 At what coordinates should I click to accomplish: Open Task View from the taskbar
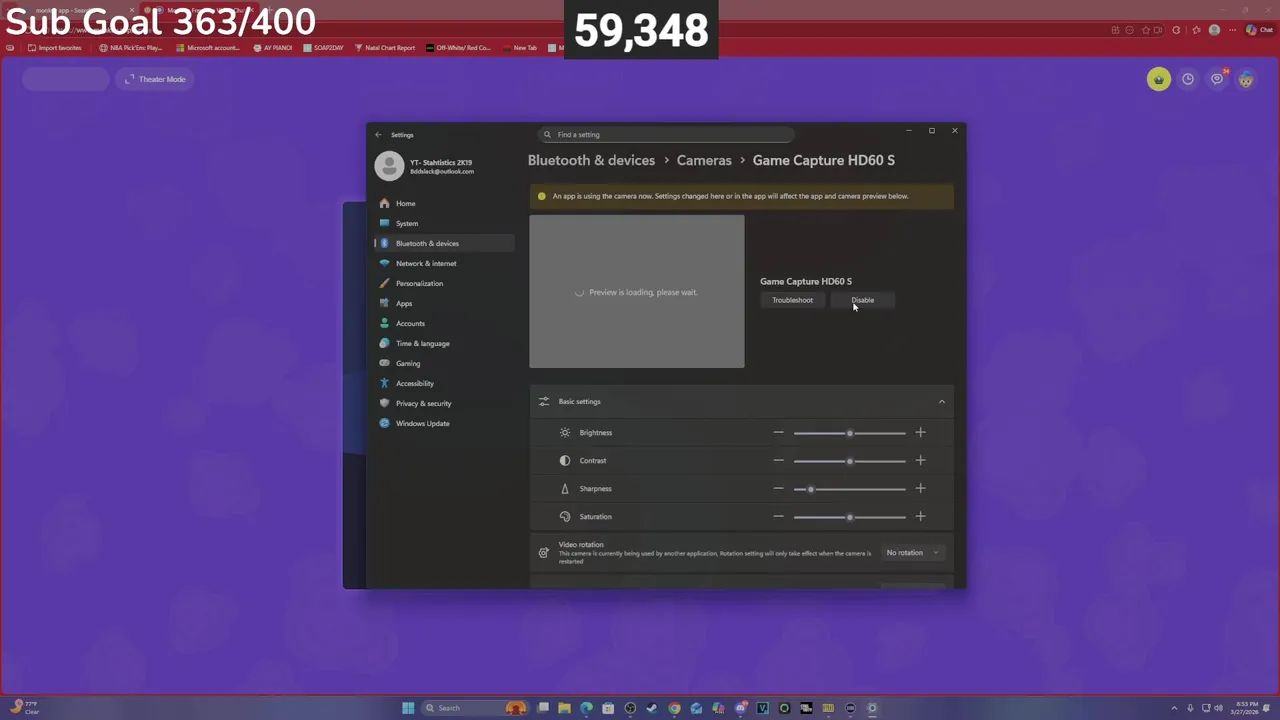[543, 708]
